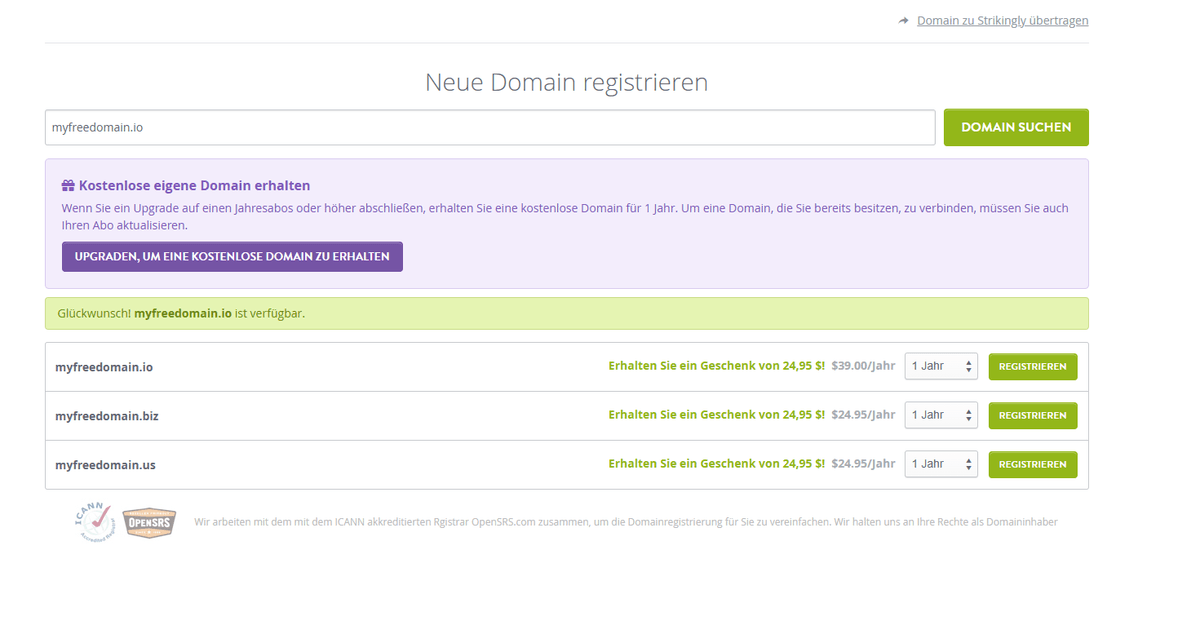1200x635 pixels.
Task: Open the 1 Jahr dropdown for myfreedomain.biz
Action: pyautogui.click(x=938, y=415)
